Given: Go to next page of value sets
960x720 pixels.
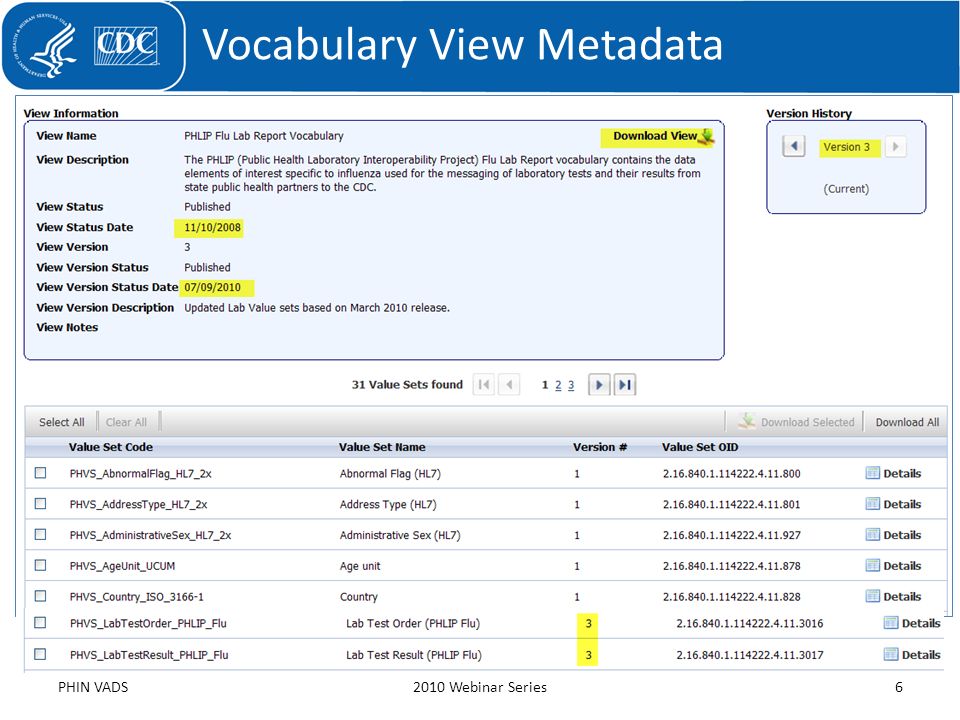Looking at the screenshot, I should click(x=599, y=385).
